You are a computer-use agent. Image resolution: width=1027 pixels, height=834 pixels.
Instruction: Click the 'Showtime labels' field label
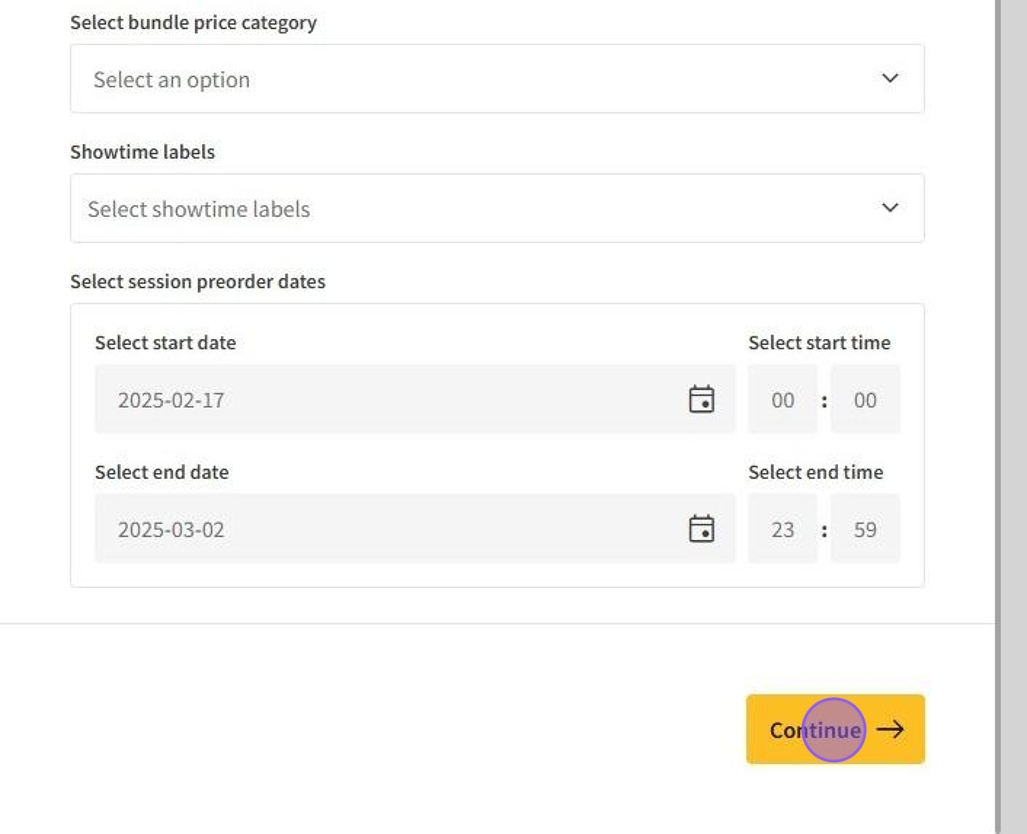click(142, 152)
